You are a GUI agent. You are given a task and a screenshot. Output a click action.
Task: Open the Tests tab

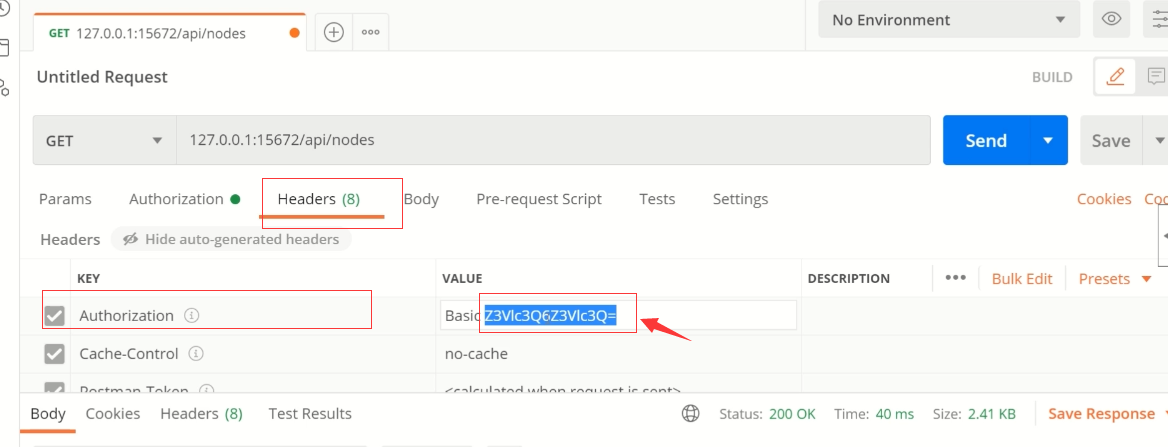tap(657, 199)
